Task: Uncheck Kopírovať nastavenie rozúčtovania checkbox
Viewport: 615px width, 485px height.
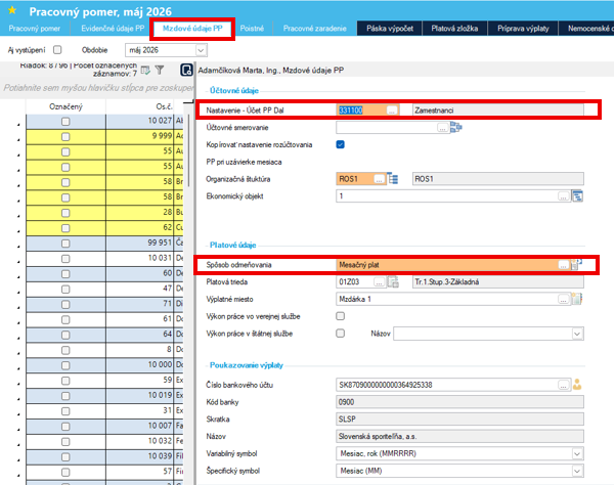Action: [340, 145]
